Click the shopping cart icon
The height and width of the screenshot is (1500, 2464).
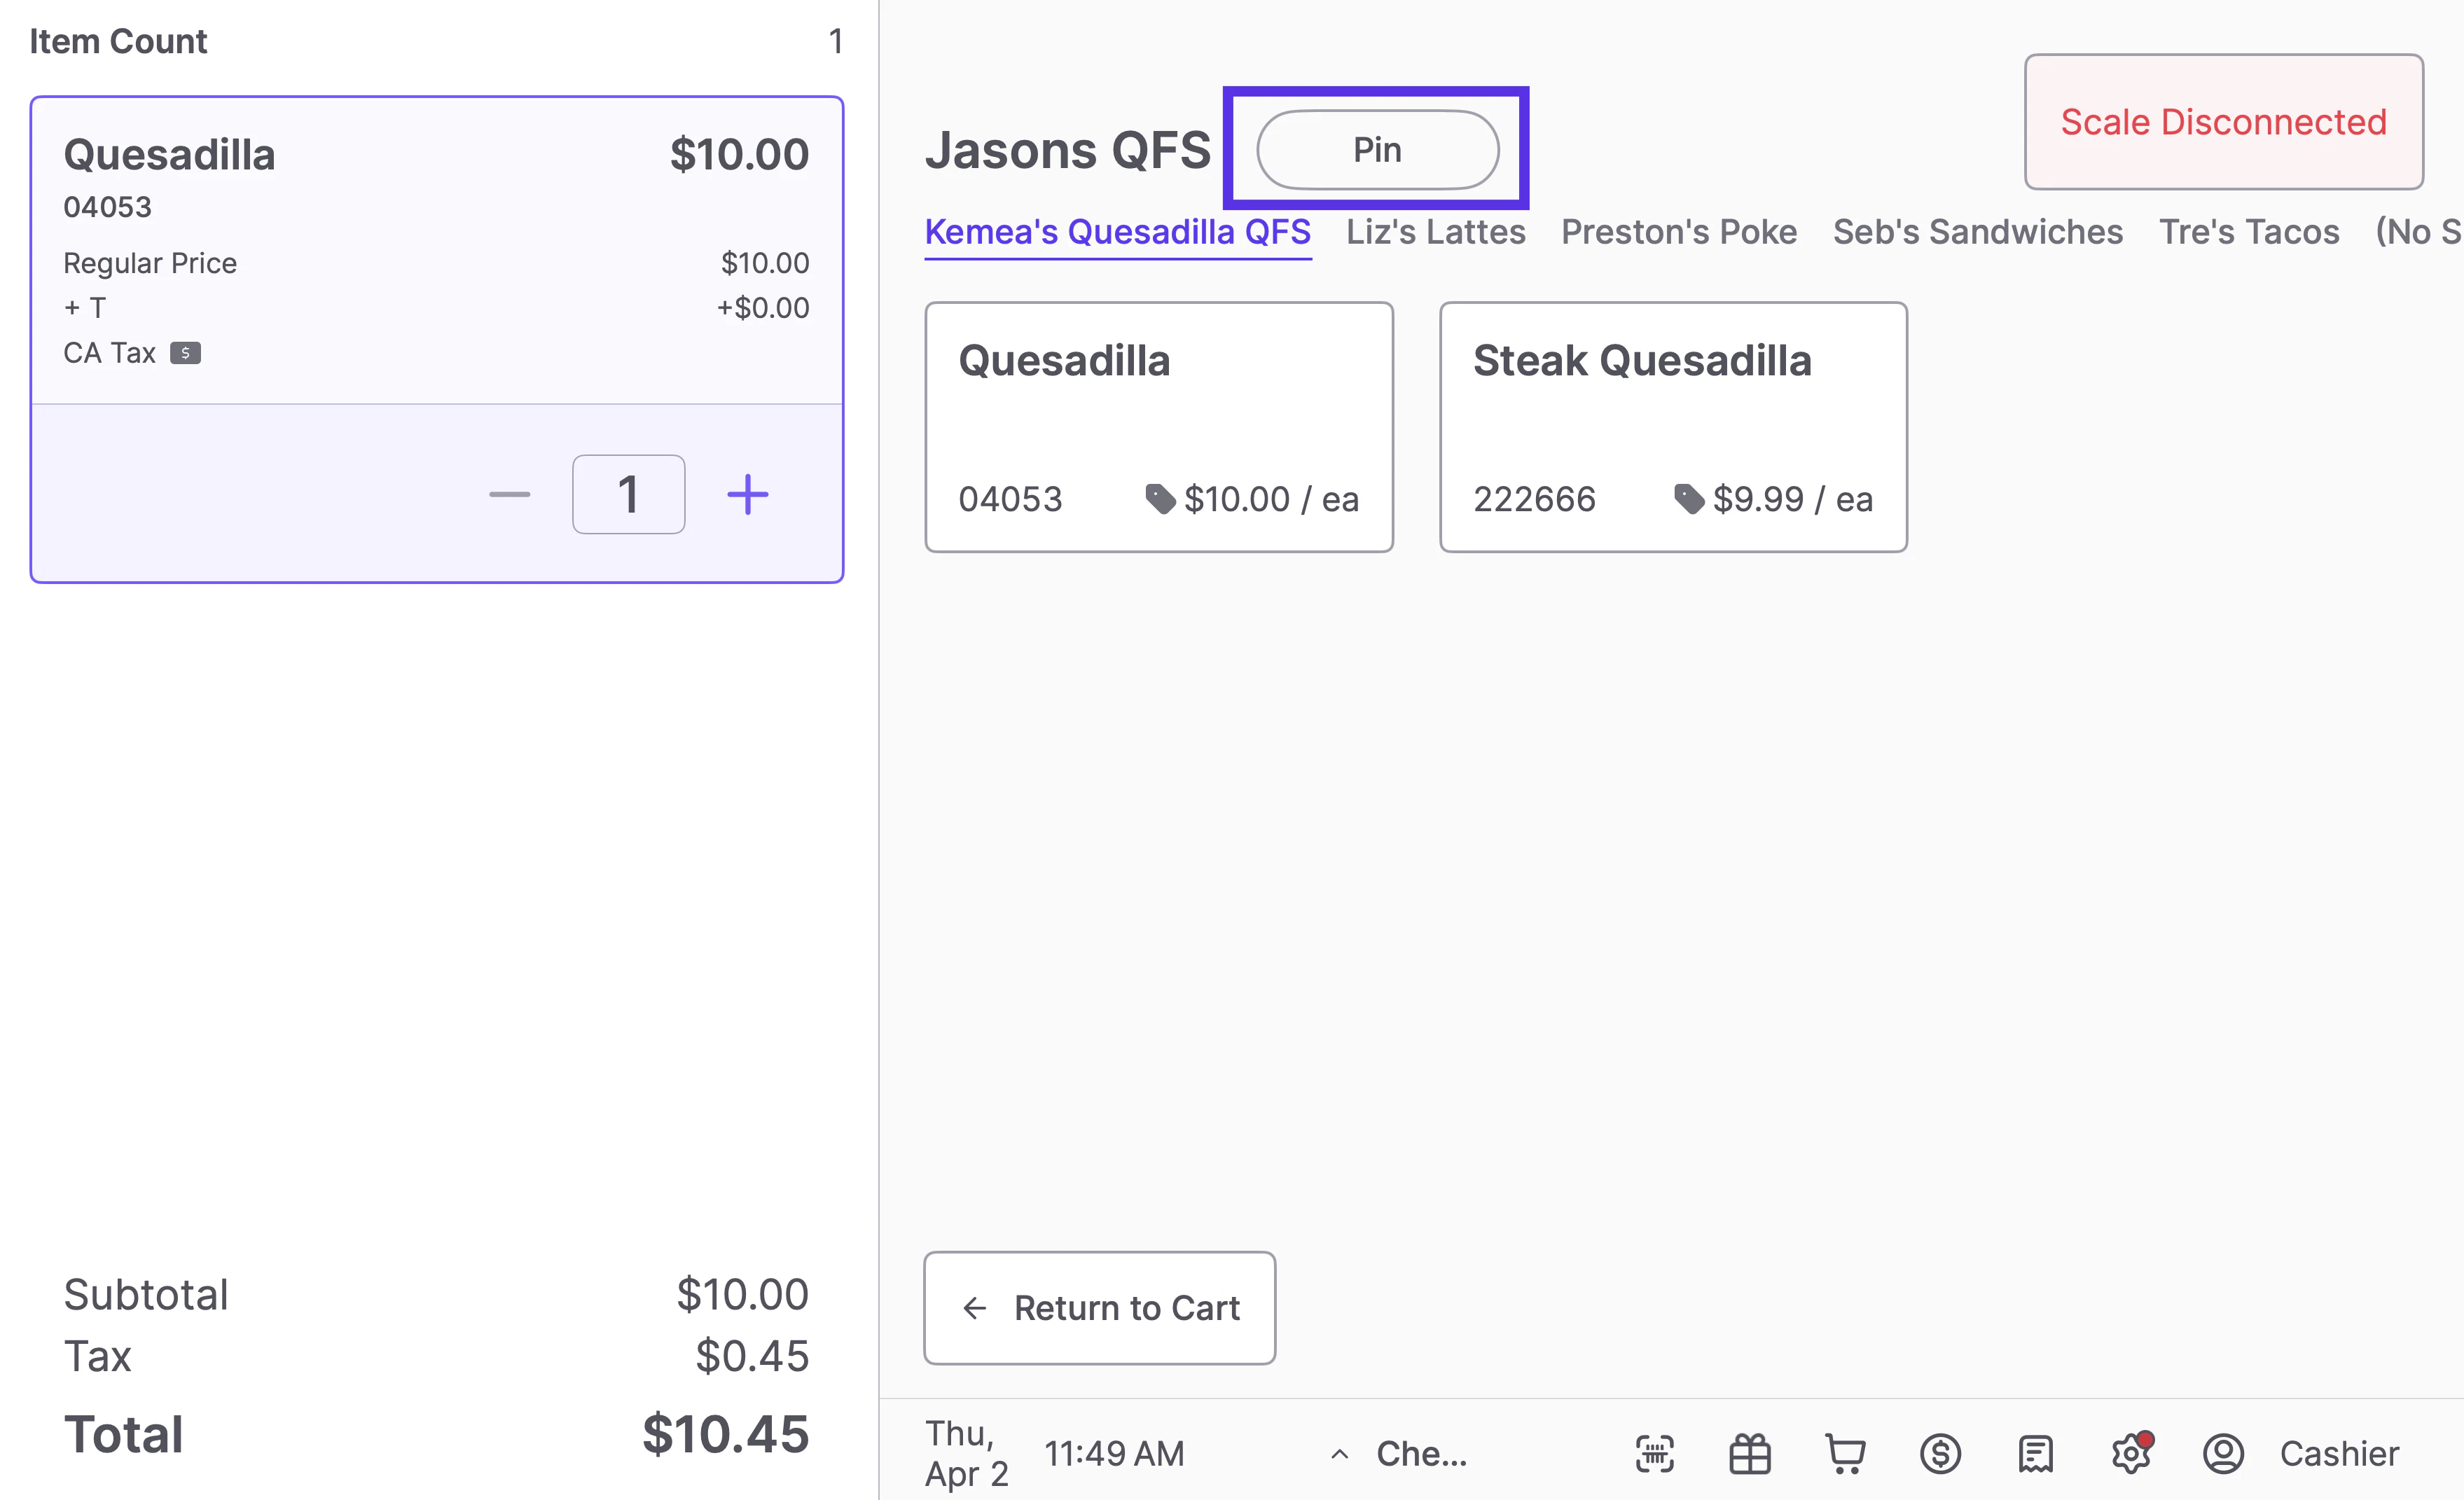click(1845, 1453)
